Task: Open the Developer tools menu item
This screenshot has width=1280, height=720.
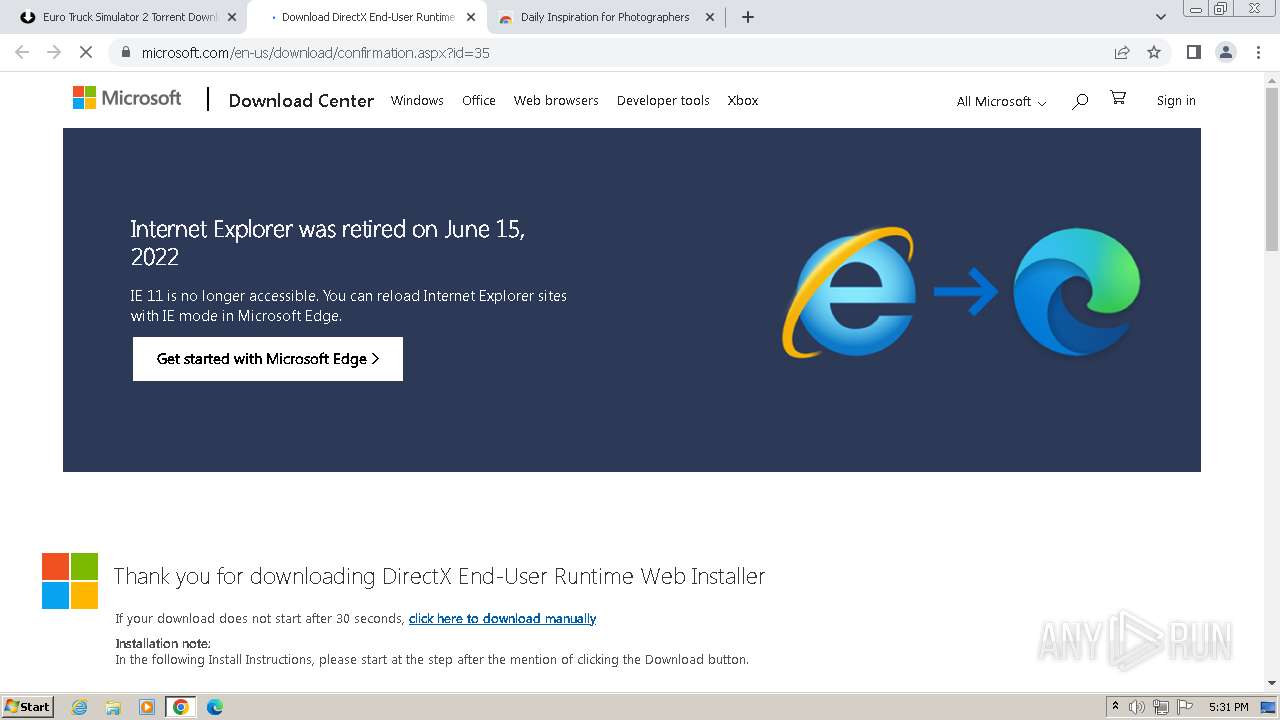Action: click(663, 100)
